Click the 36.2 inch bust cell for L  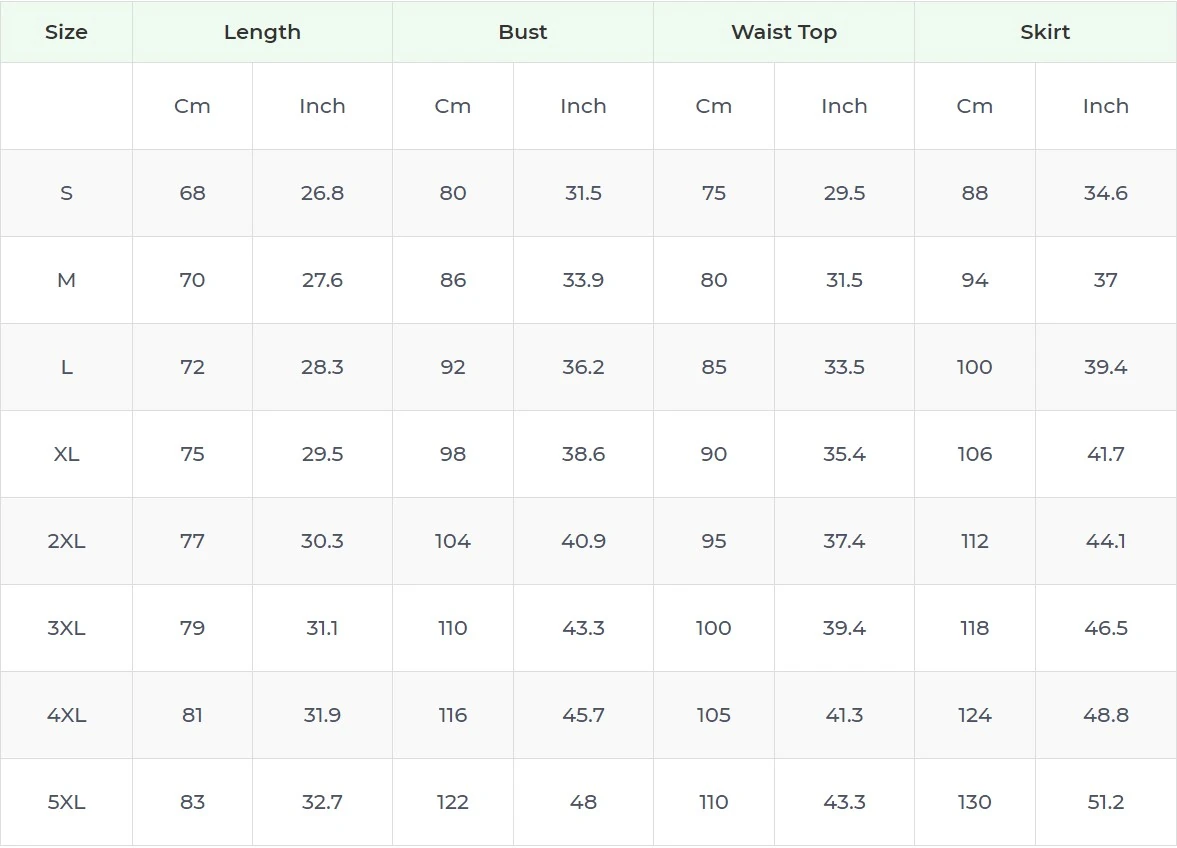tap(583, 367)
